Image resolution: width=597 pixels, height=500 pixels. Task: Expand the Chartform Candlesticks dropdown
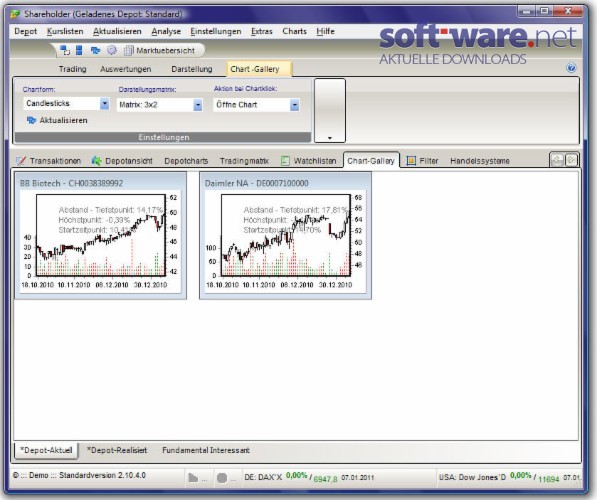point(104,103)
